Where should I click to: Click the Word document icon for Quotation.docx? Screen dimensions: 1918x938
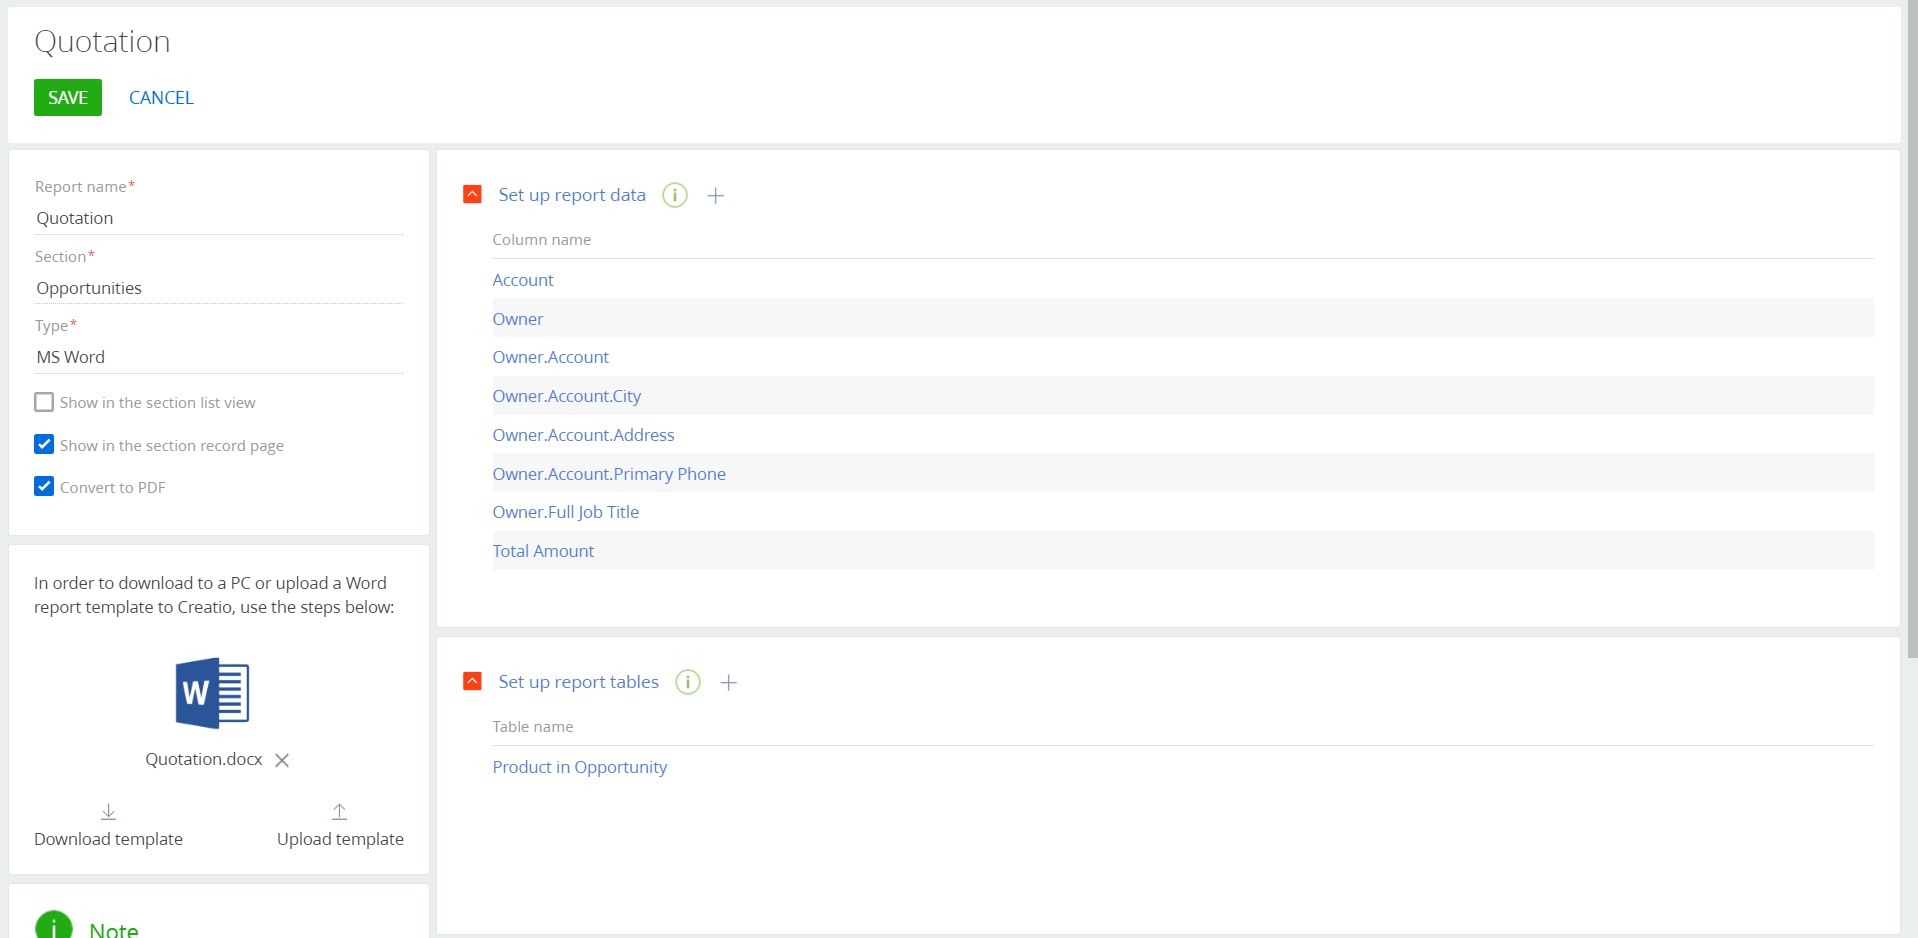(211, 692)
